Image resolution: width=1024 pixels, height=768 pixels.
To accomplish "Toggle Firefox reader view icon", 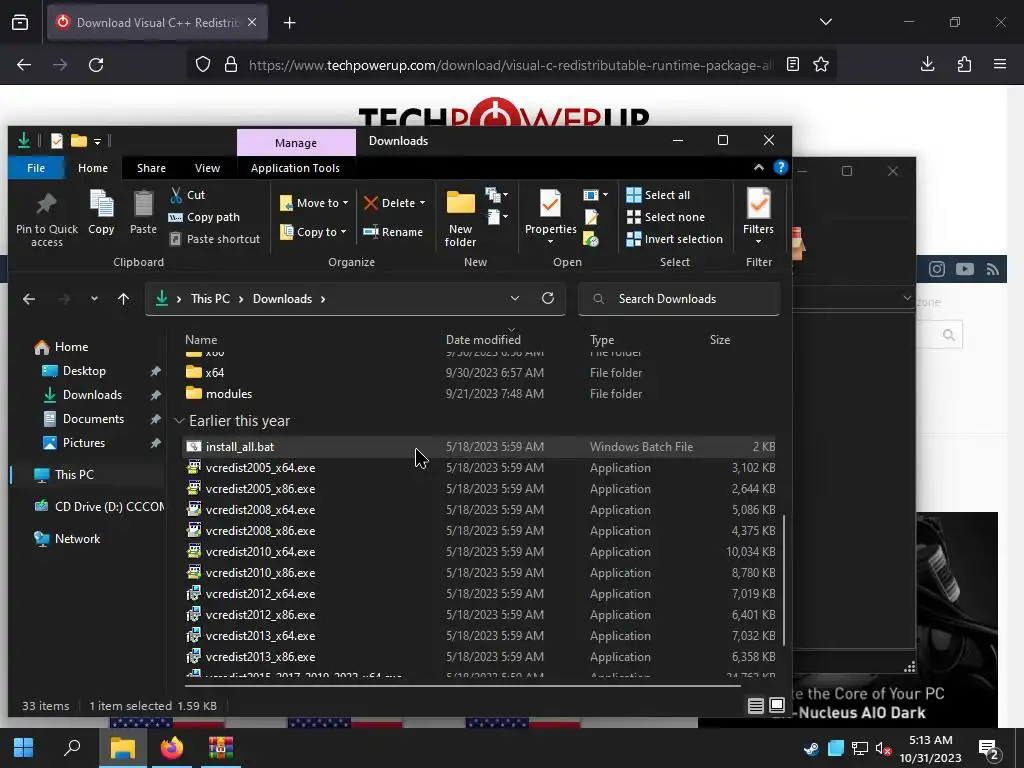I will click(x=793, y=65).
